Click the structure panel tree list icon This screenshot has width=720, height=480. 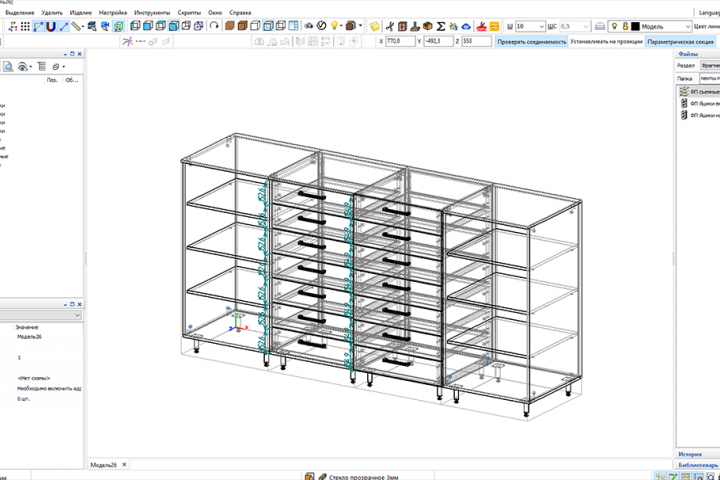(42, 67)
